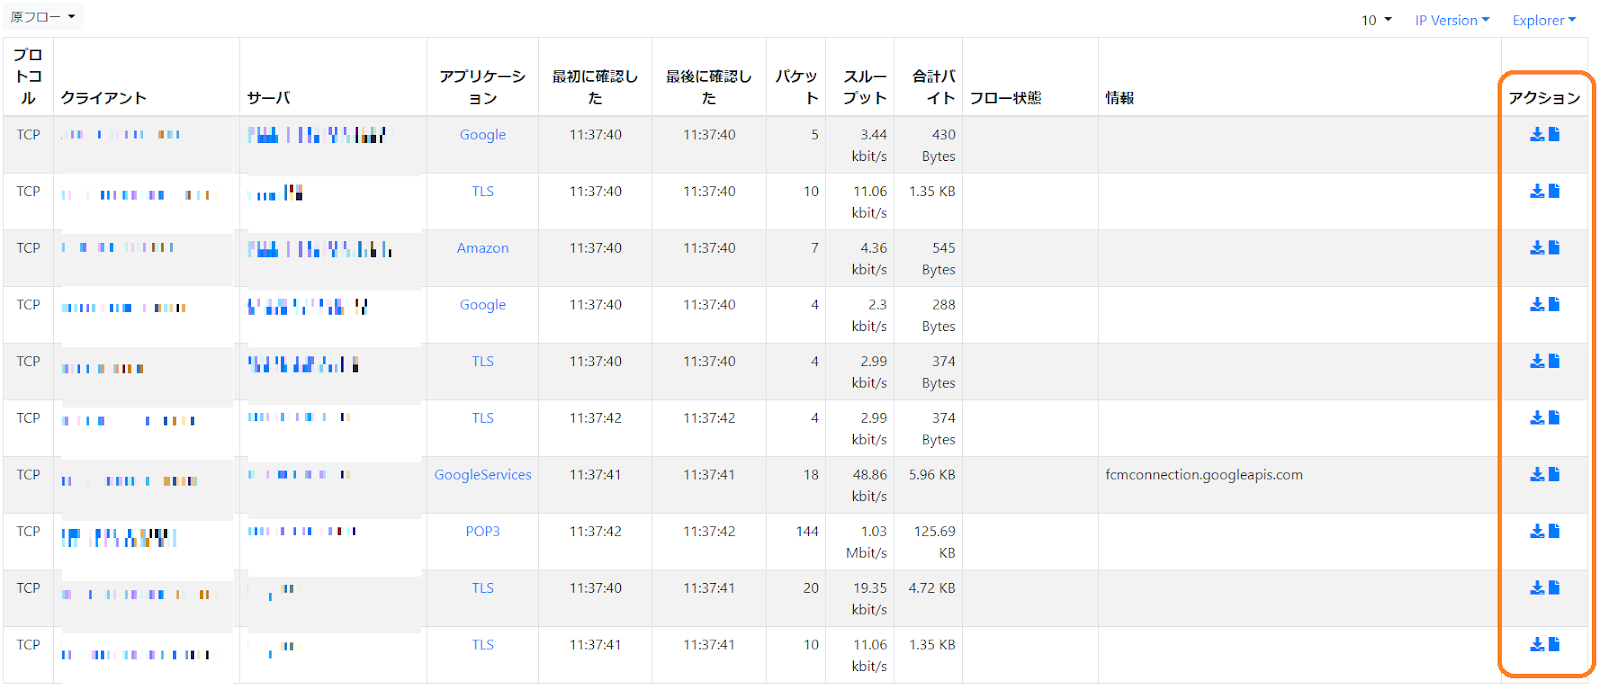This screenshot has width=1600, height=690.
Task: Download the POP3 flow capture
Action: pyautogui.click(x=1537, y=531)
